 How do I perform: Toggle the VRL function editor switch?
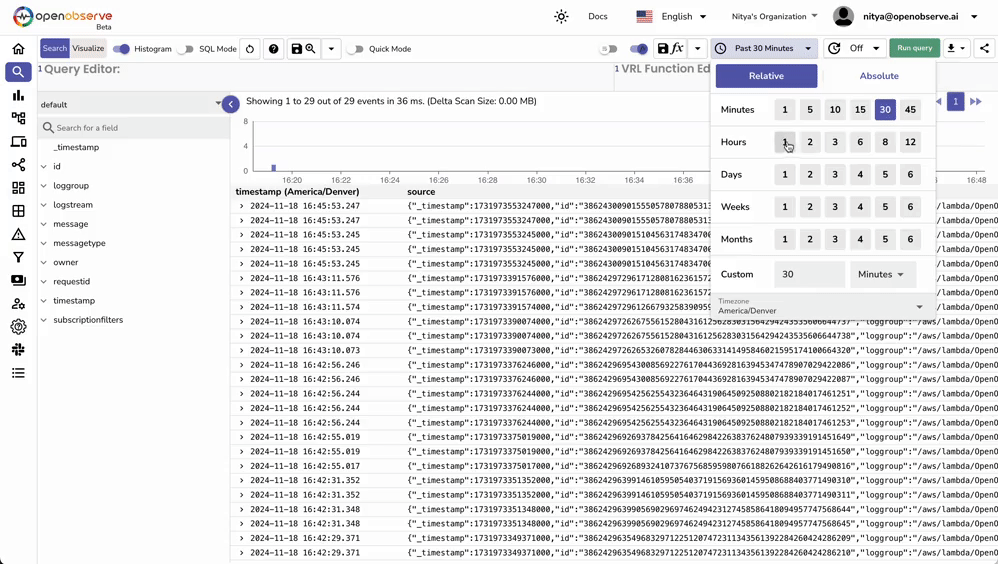tap(638, 48)
